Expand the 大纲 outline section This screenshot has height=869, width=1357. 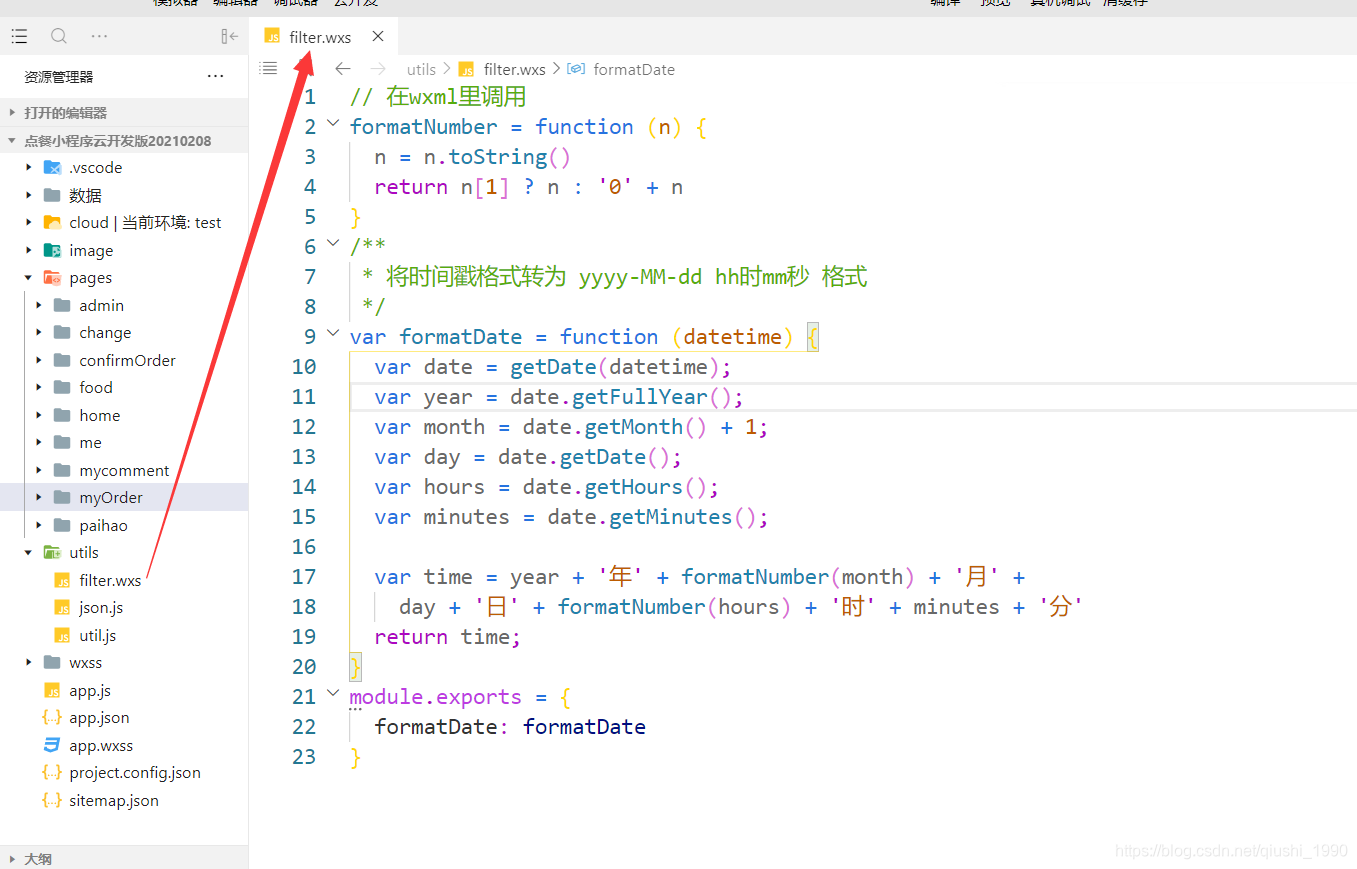[x=124, y=858]
